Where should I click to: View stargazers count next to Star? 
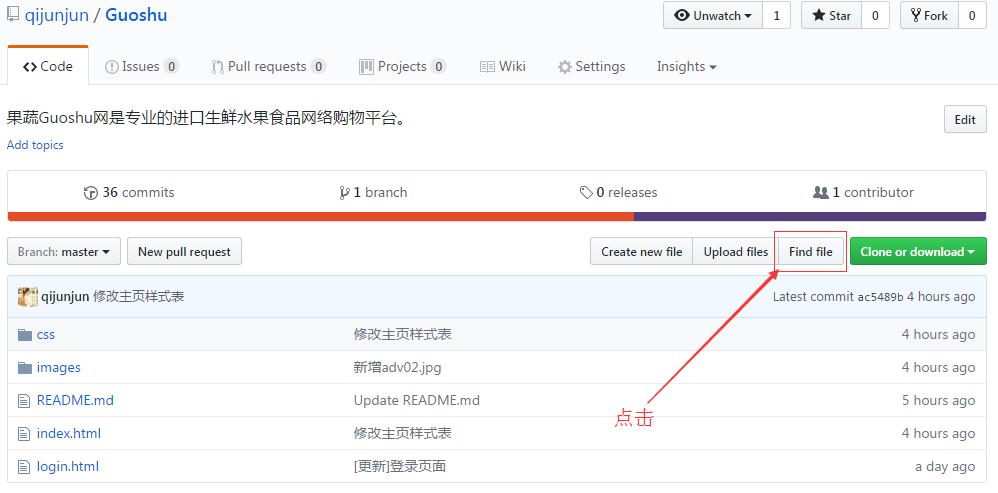coord(875,16)
